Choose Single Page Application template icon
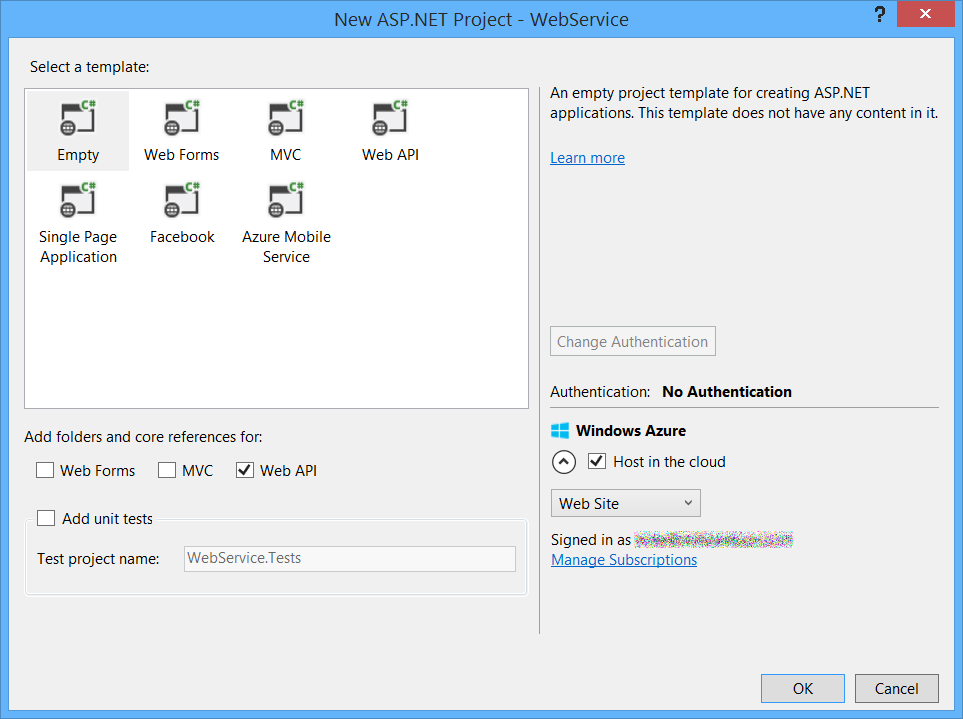Screen dimensions: 963x719 pos(78,201)
